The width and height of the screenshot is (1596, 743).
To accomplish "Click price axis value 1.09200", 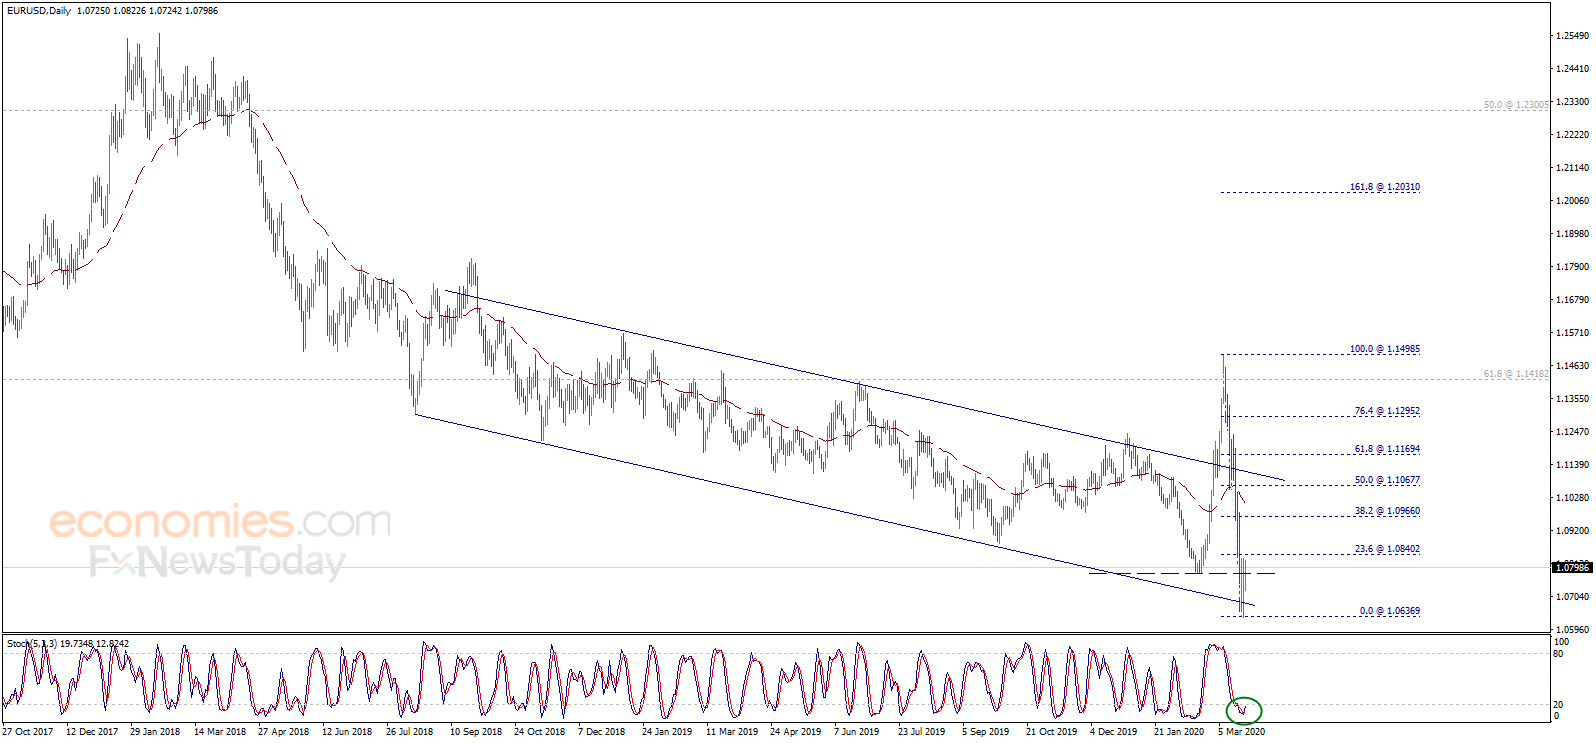I will click(x=1573, y=531).
